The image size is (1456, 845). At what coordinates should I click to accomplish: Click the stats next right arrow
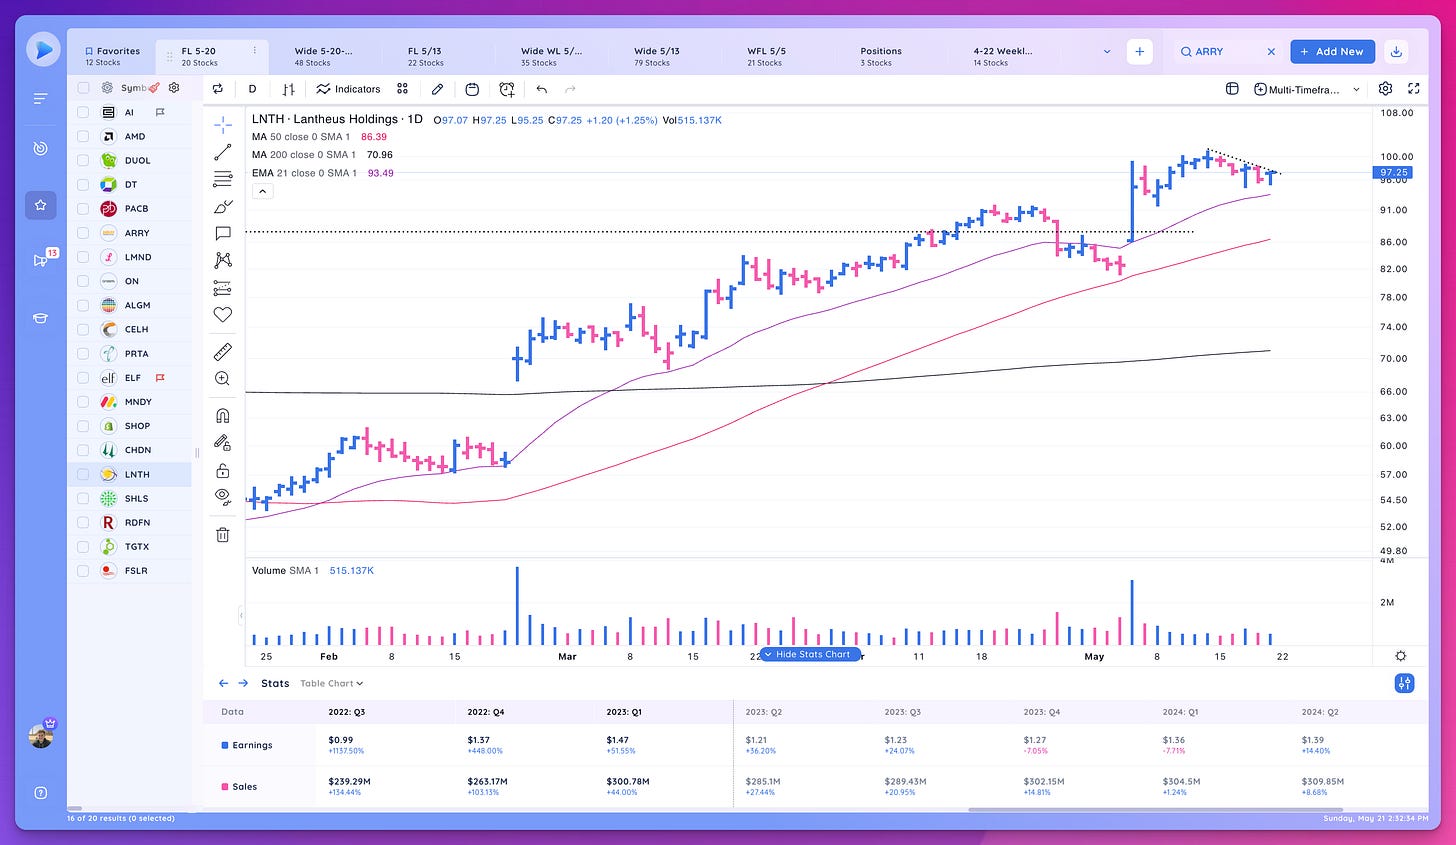click(x=243, y=683)
